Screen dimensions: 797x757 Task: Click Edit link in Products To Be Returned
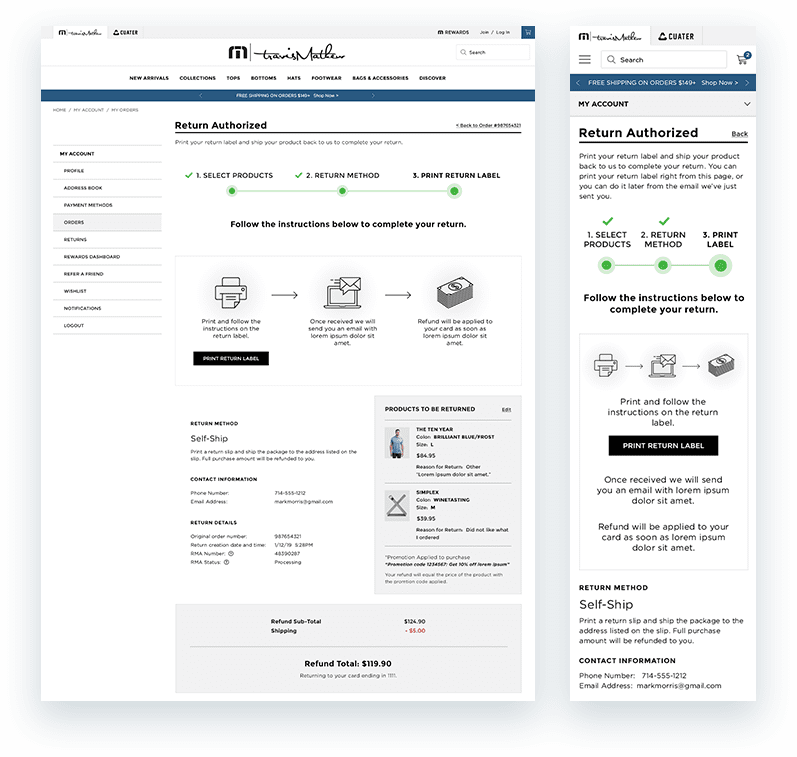tap(506, 410)
